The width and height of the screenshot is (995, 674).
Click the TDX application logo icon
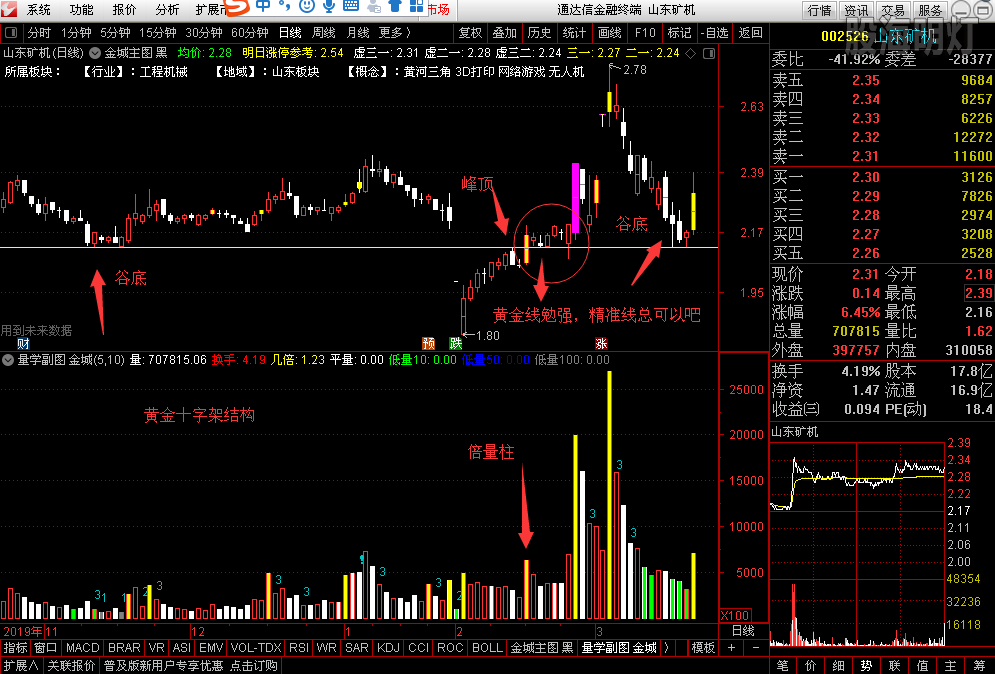click(x=10, y=10)
